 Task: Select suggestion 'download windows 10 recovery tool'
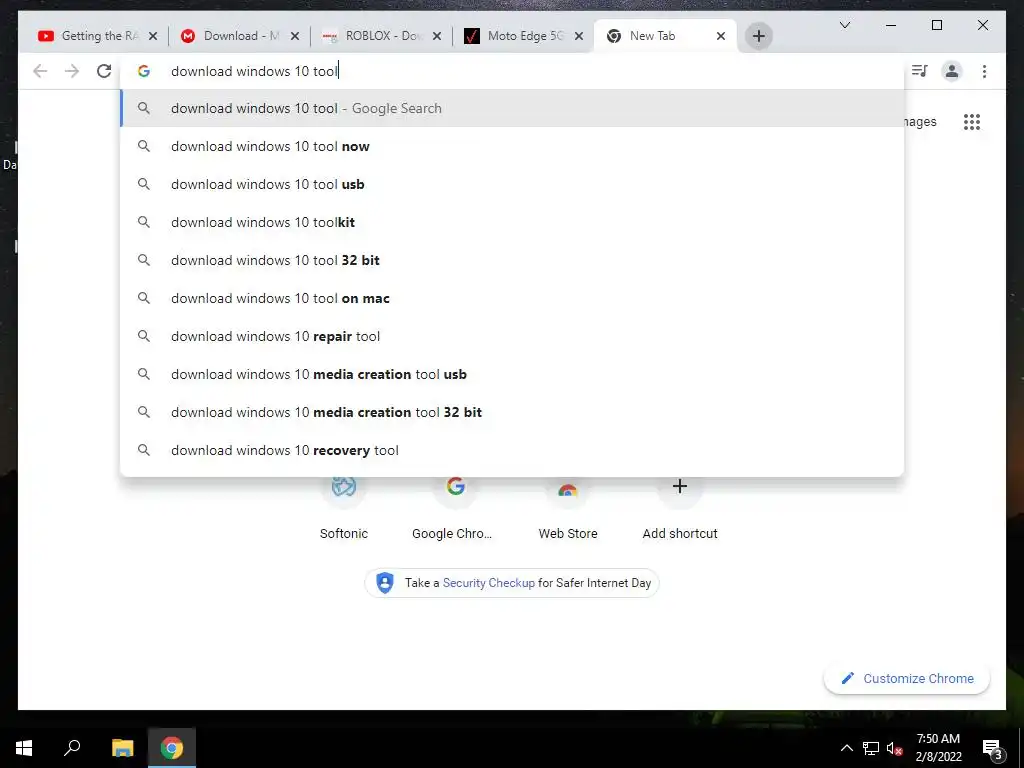tap(512, 450)
